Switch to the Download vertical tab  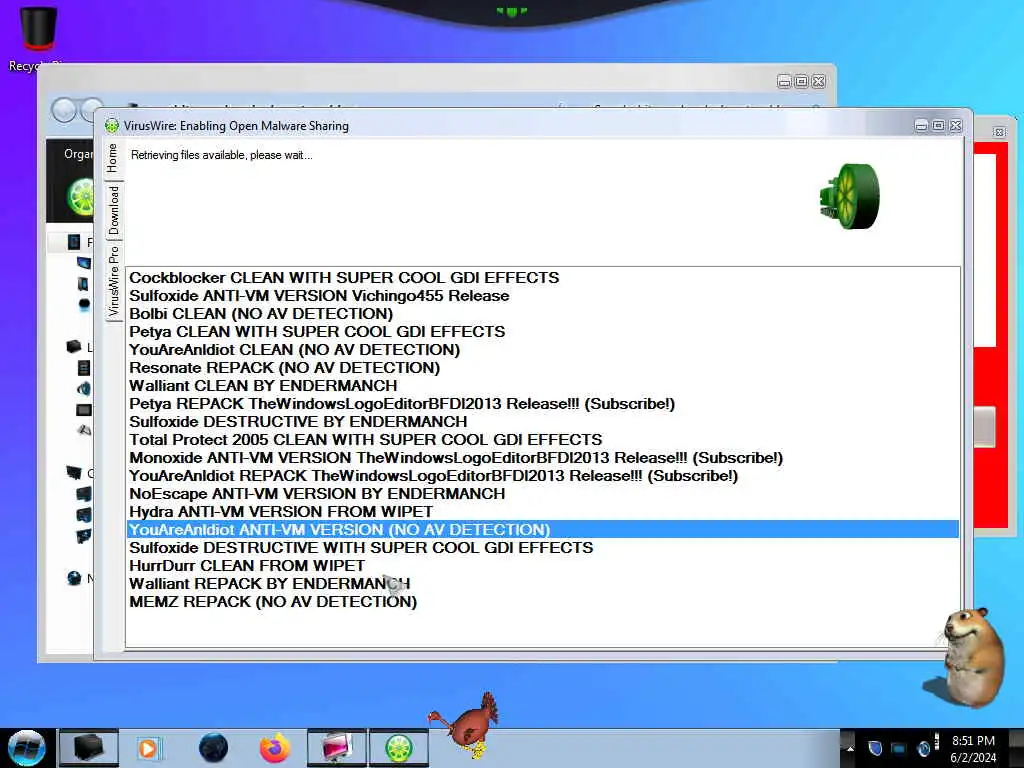[x=113, y=210]
